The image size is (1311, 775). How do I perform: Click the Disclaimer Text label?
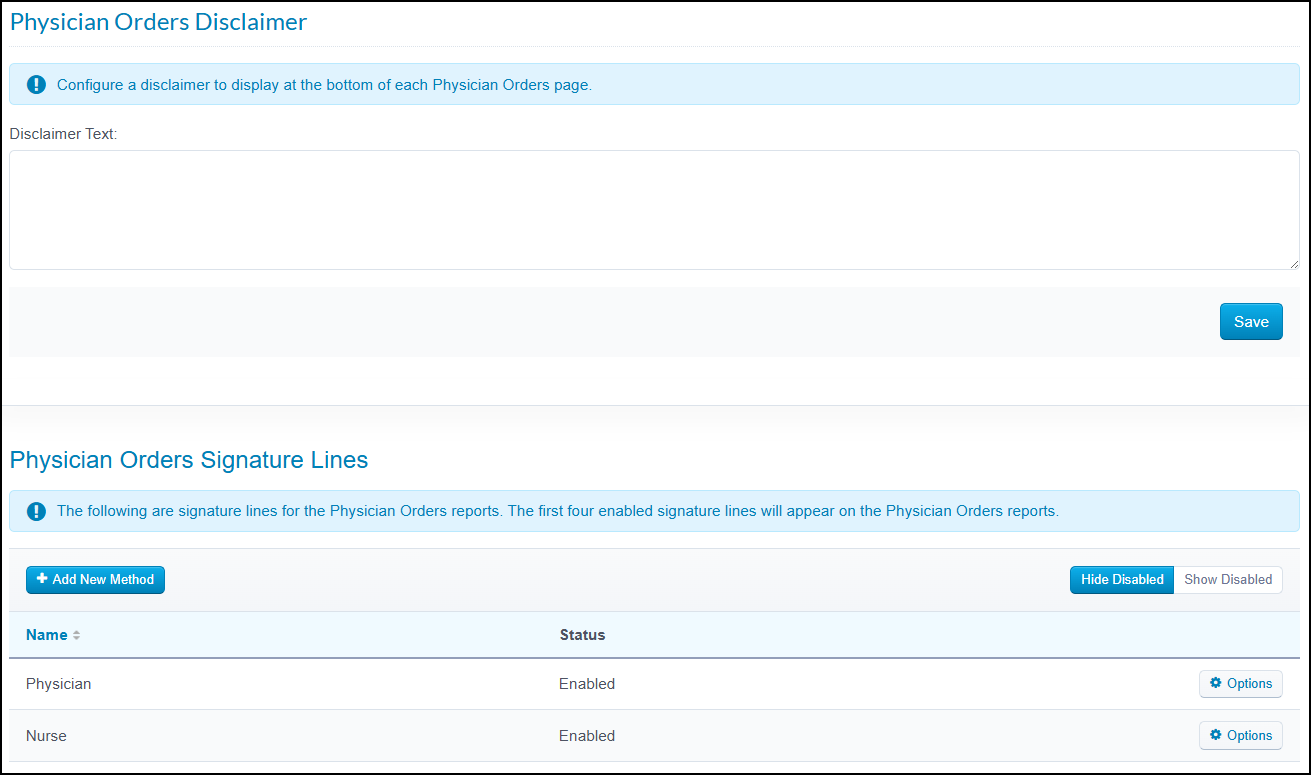coord(63,134)
